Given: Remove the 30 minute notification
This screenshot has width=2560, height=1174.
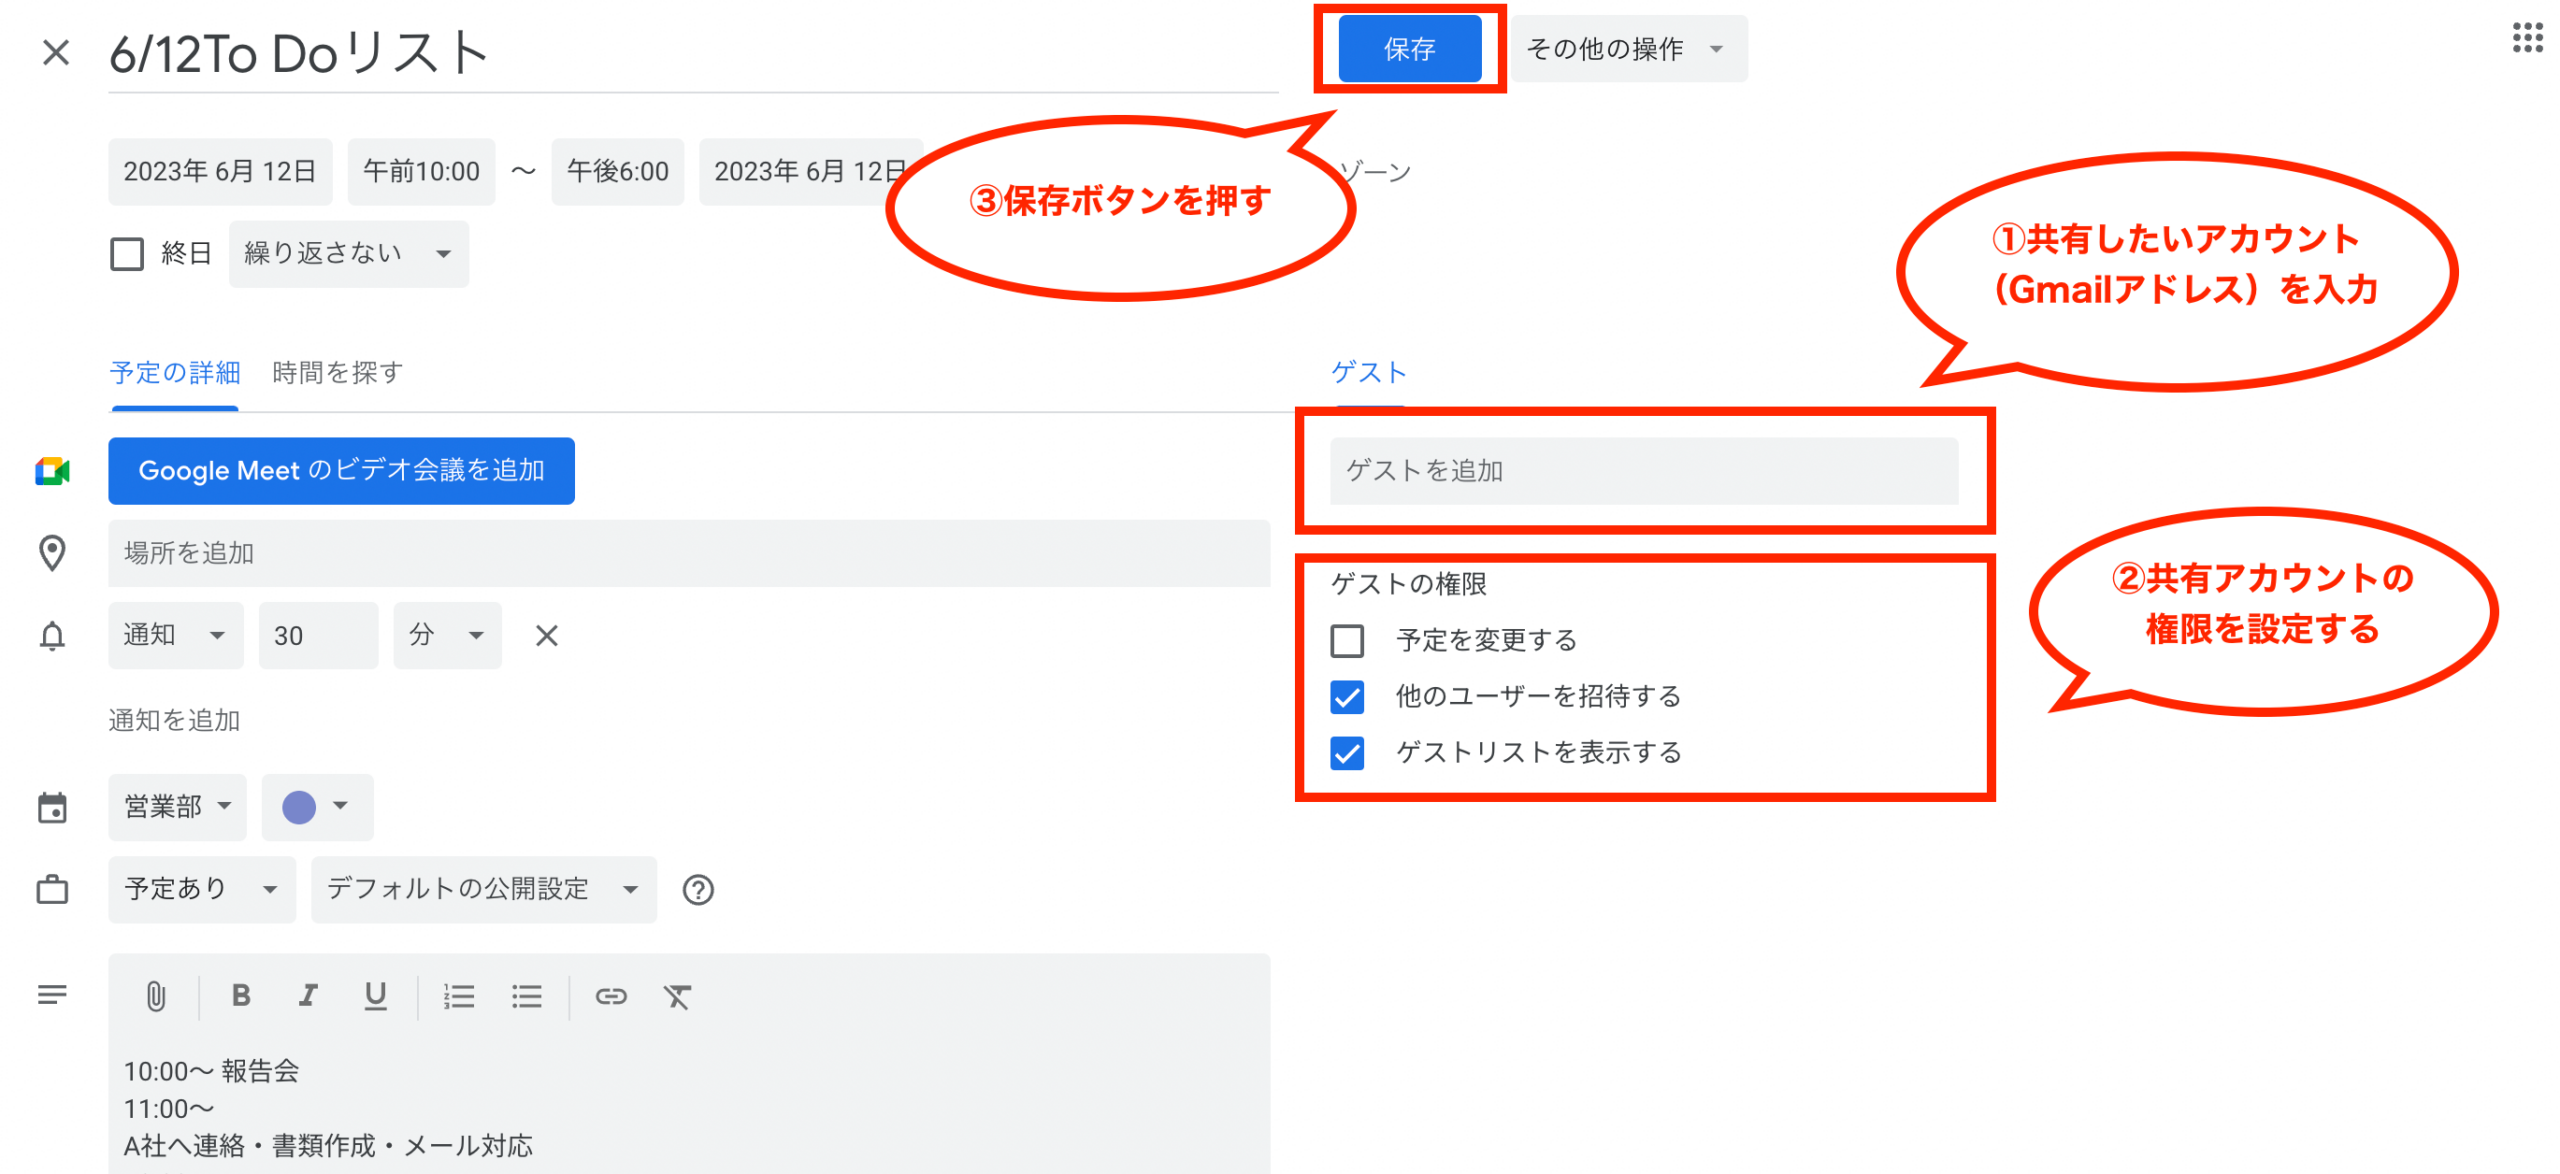Looking at the screenshot, I should [x=546, y=636].
